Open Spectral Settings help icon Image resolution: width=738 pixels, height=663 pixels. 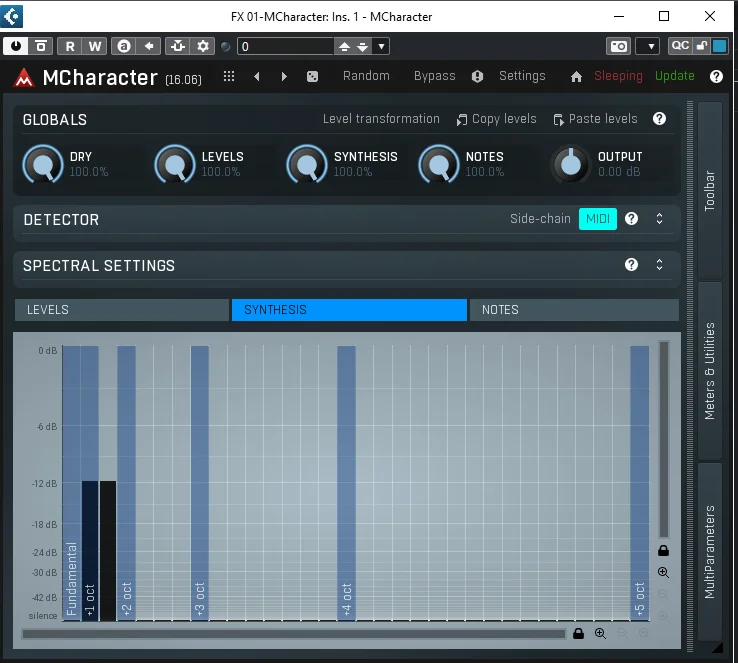[631, 265]
